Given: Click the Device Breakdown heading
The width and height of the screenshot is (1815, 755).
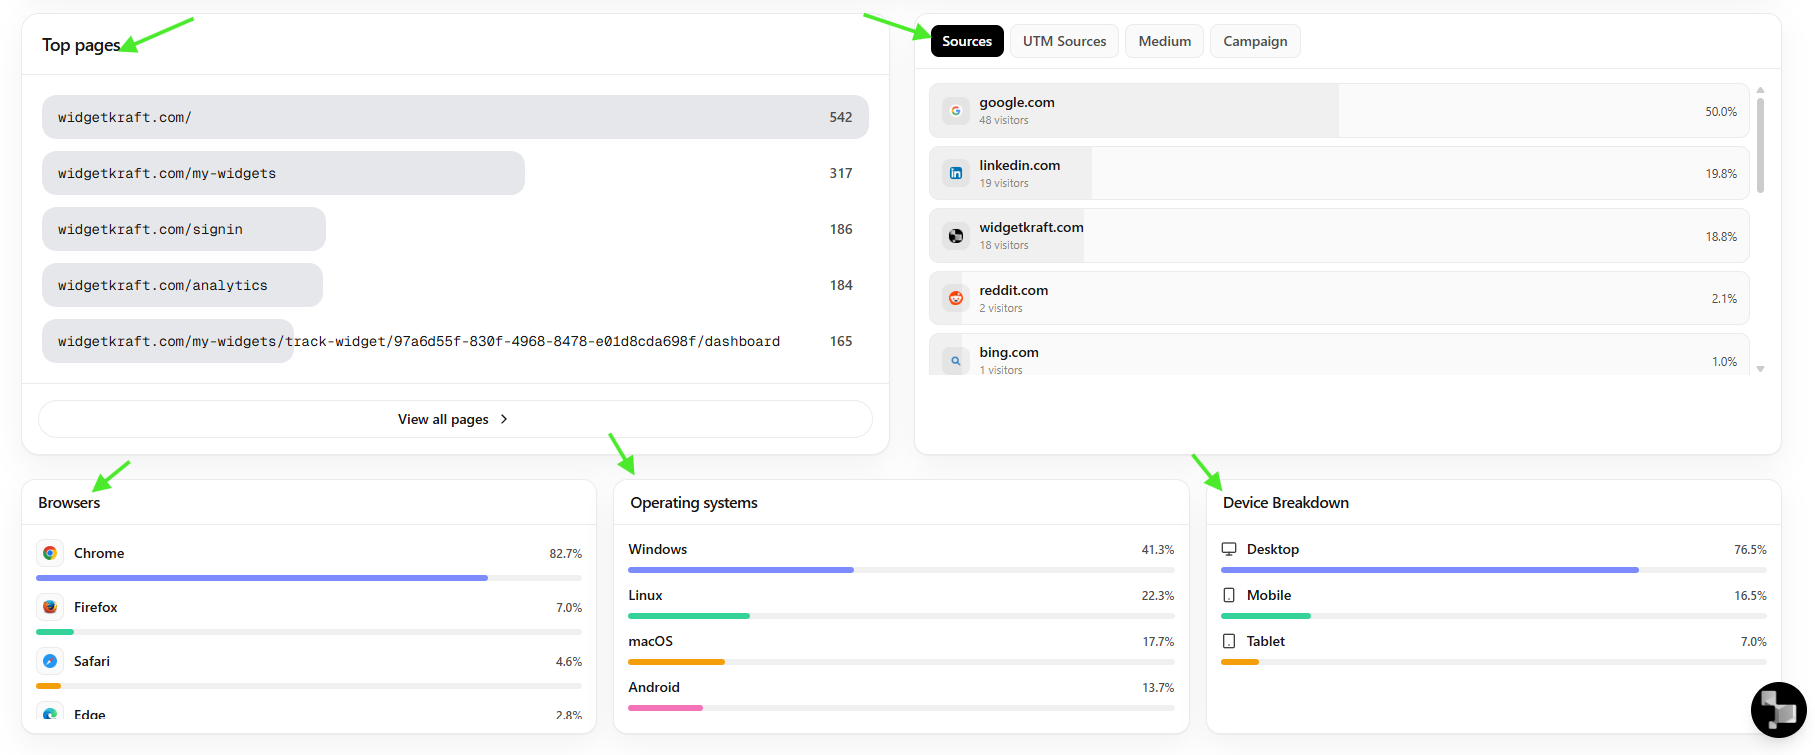Looking at the screenshot, I should pos(1286,502).
